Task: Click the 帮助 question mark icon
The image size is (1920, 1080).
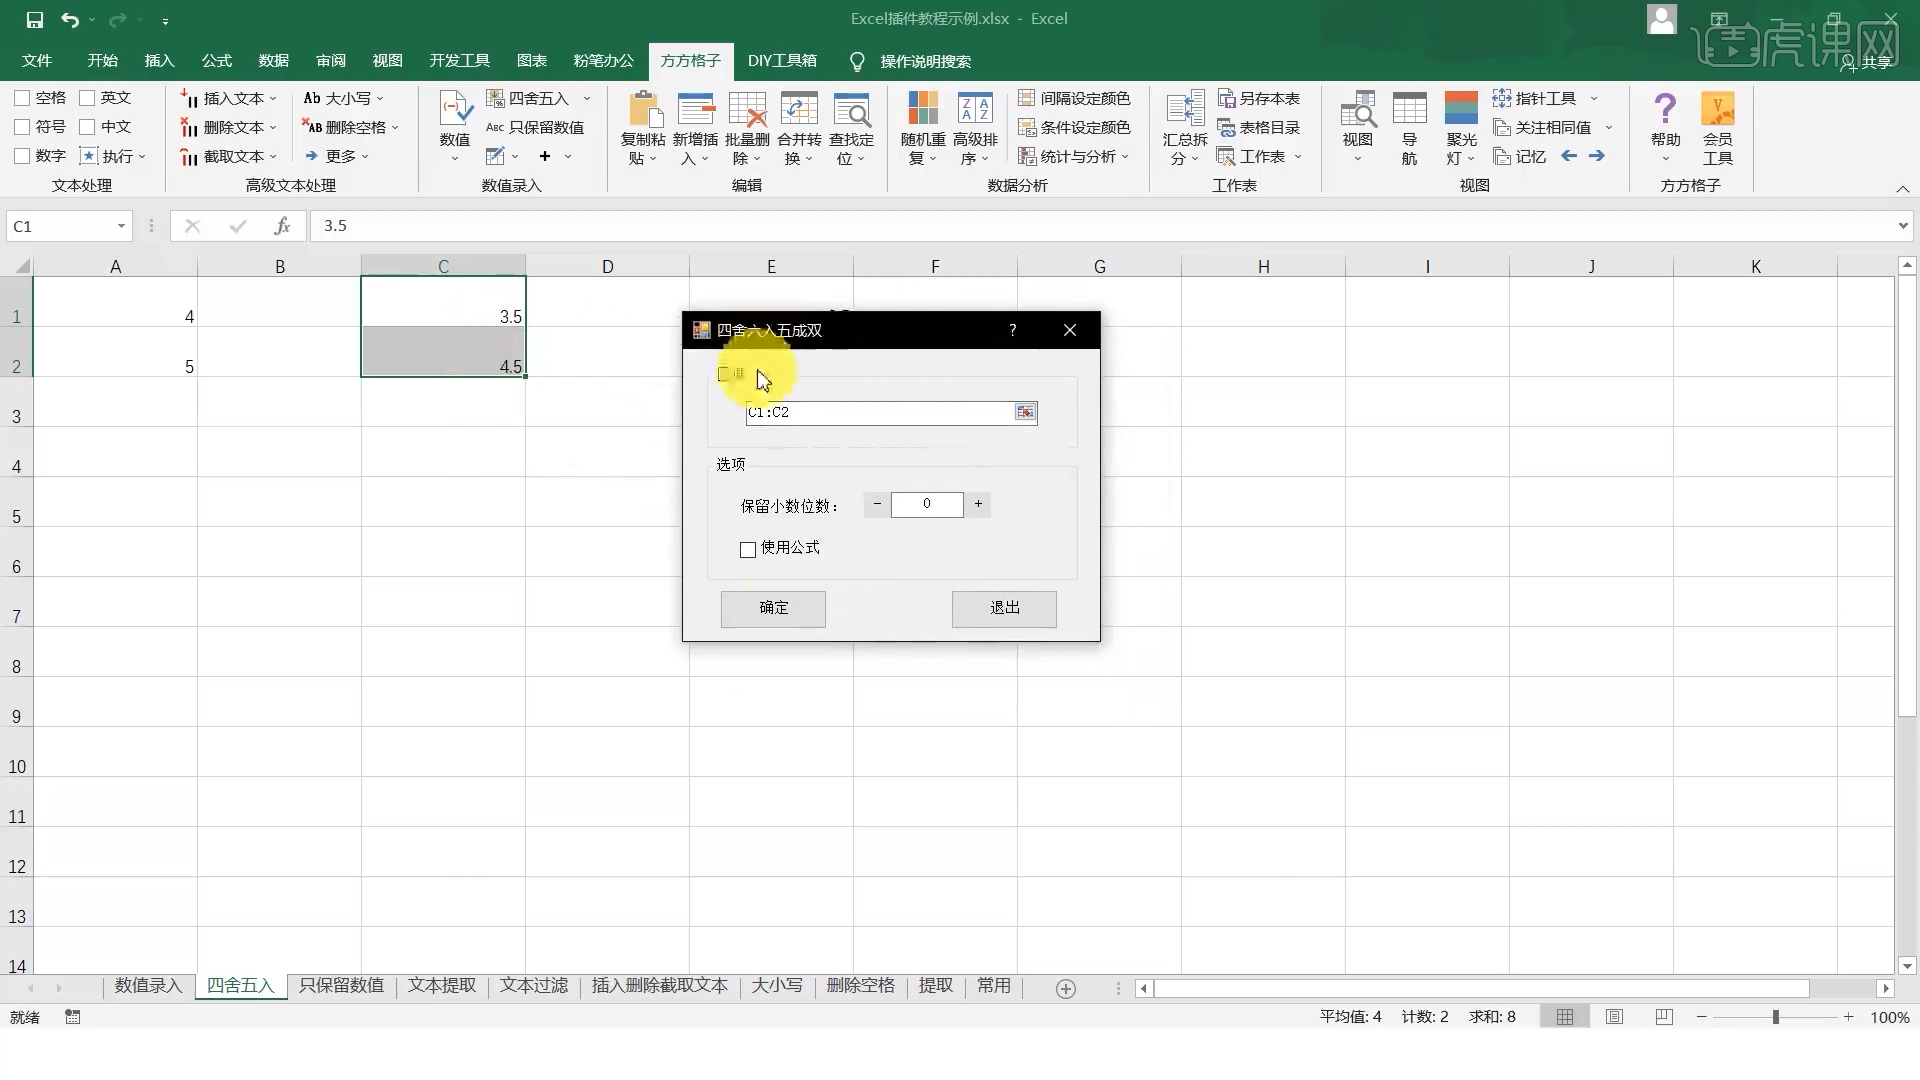Action: [1665, 109]
